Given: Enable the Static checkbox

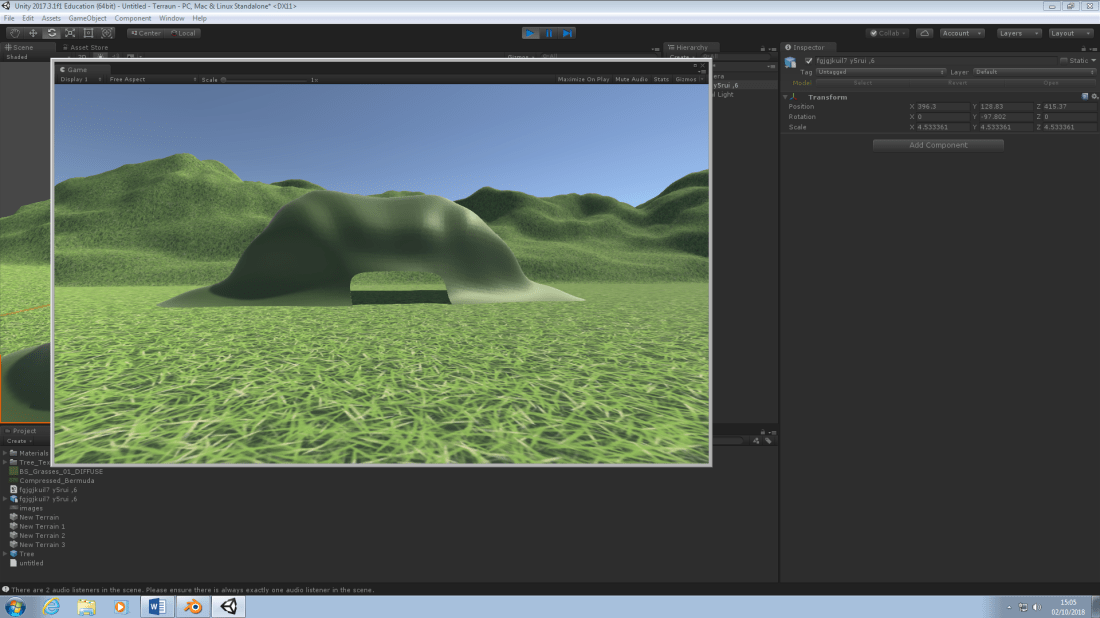Looking at the screenshot, I should click(x=1064, y=61).
